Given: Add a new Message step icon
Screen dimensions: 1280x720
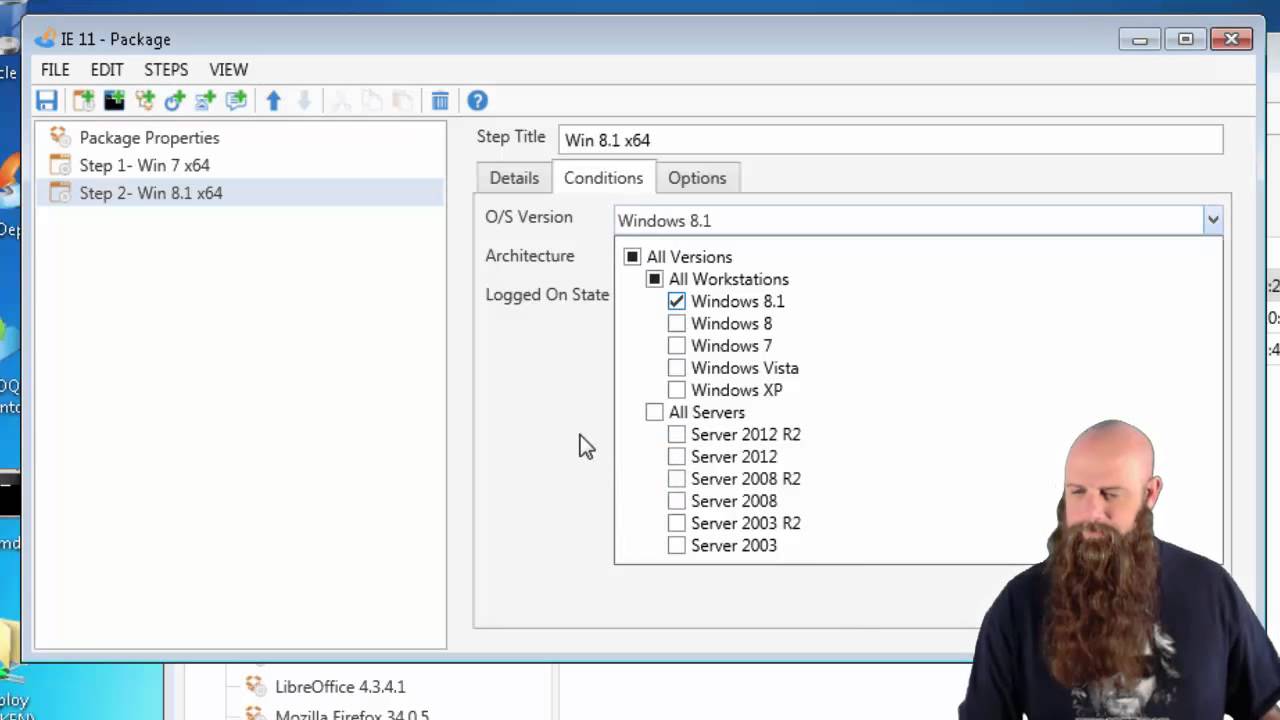Looking at the screenshot, I should click(236, 100).
